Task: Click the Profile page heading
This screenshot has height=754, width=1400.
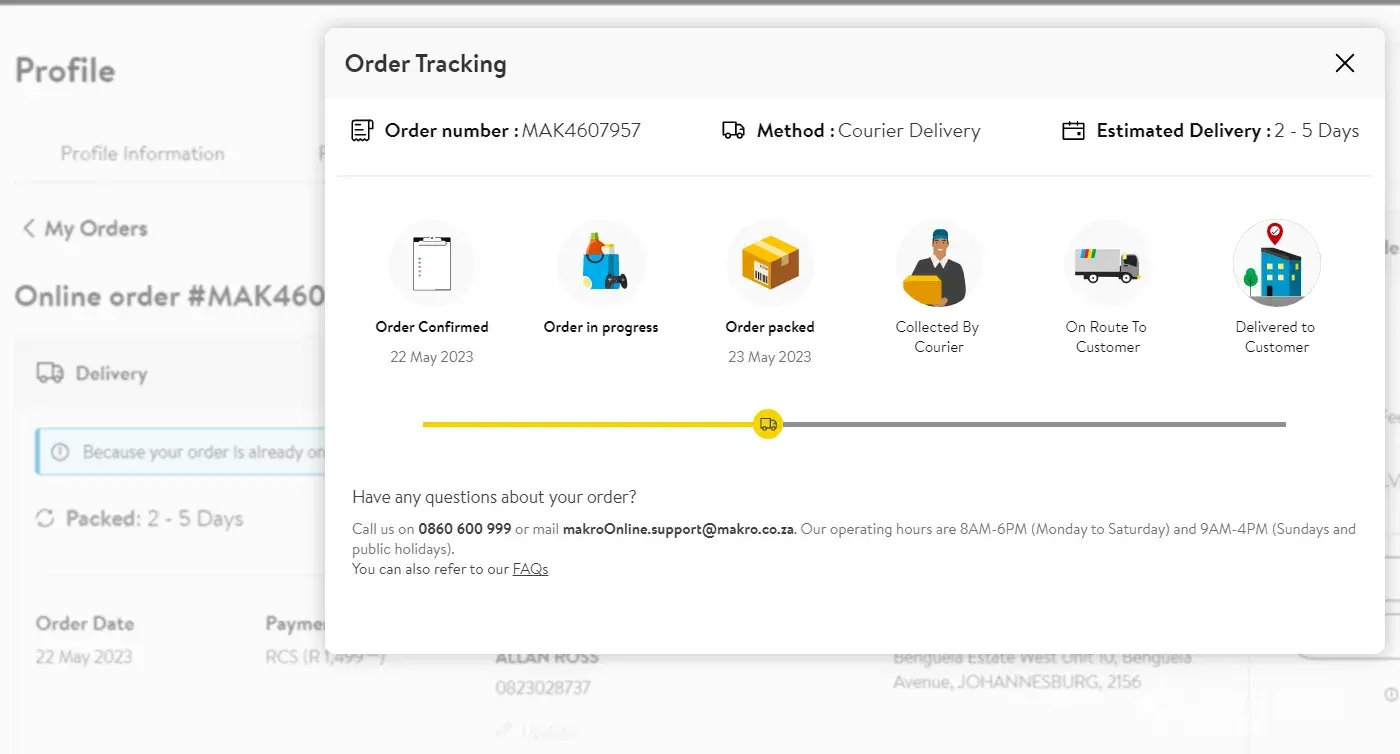Action: (x=65, y=71)
